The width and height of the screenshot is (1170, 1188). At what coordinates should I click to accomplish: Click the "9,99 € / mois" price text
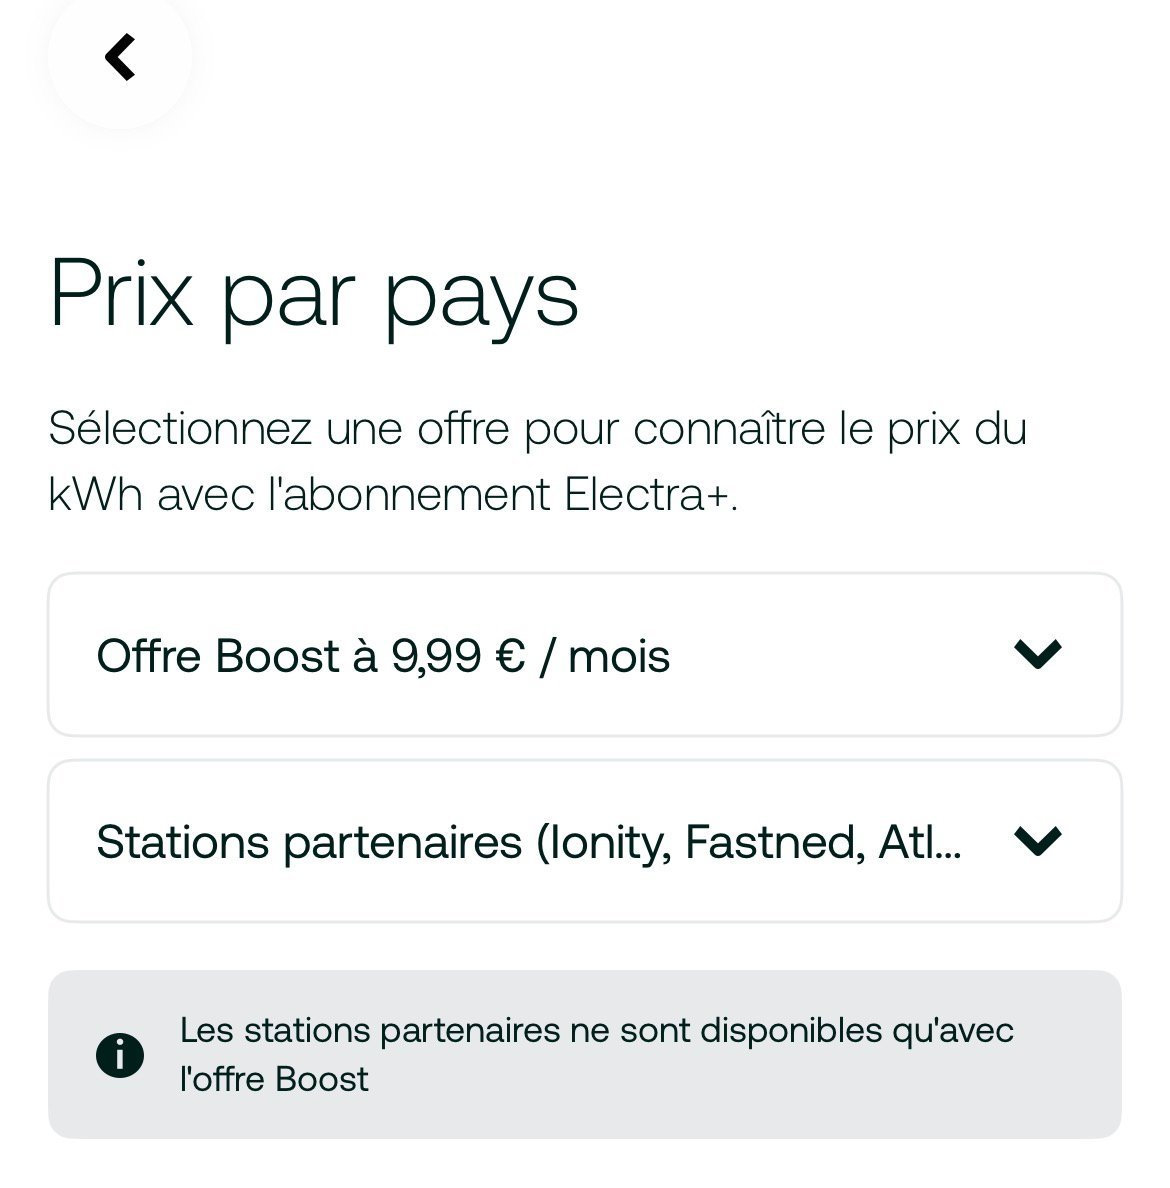click(x=531, y=656)
